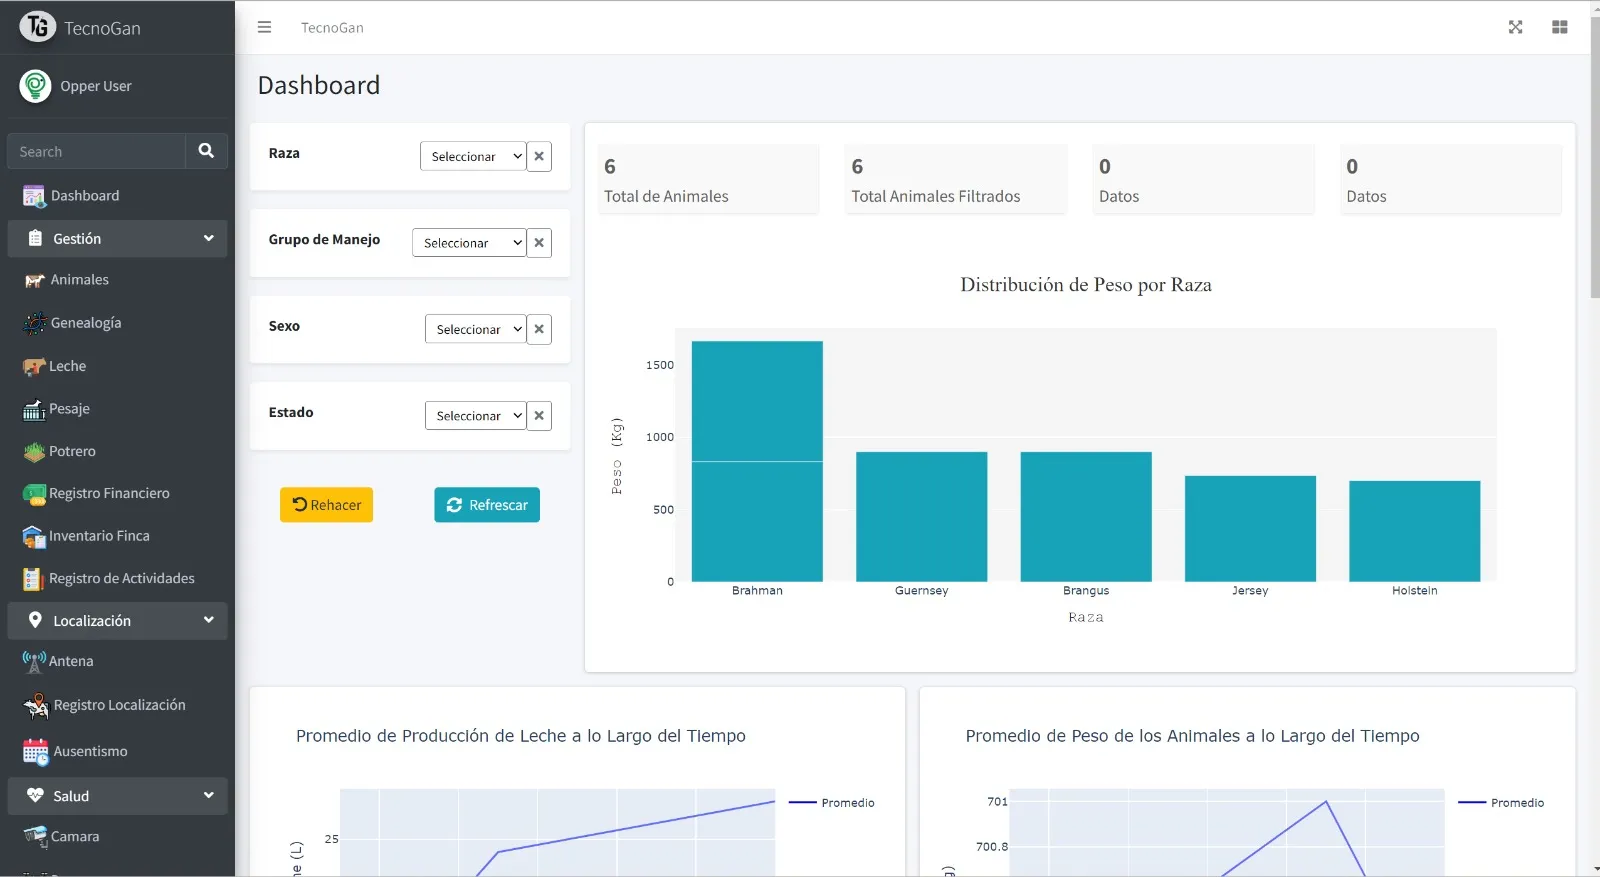Image resolution: width=1600 pixels, height=877 pixels.
Task: Open the Grupo de Manejo dropdown
Action: click(x=469, y=242)
